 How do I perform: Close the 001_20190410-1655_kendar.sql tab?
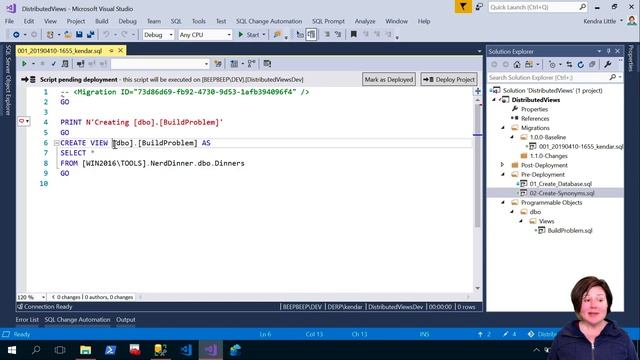point(120,51)
